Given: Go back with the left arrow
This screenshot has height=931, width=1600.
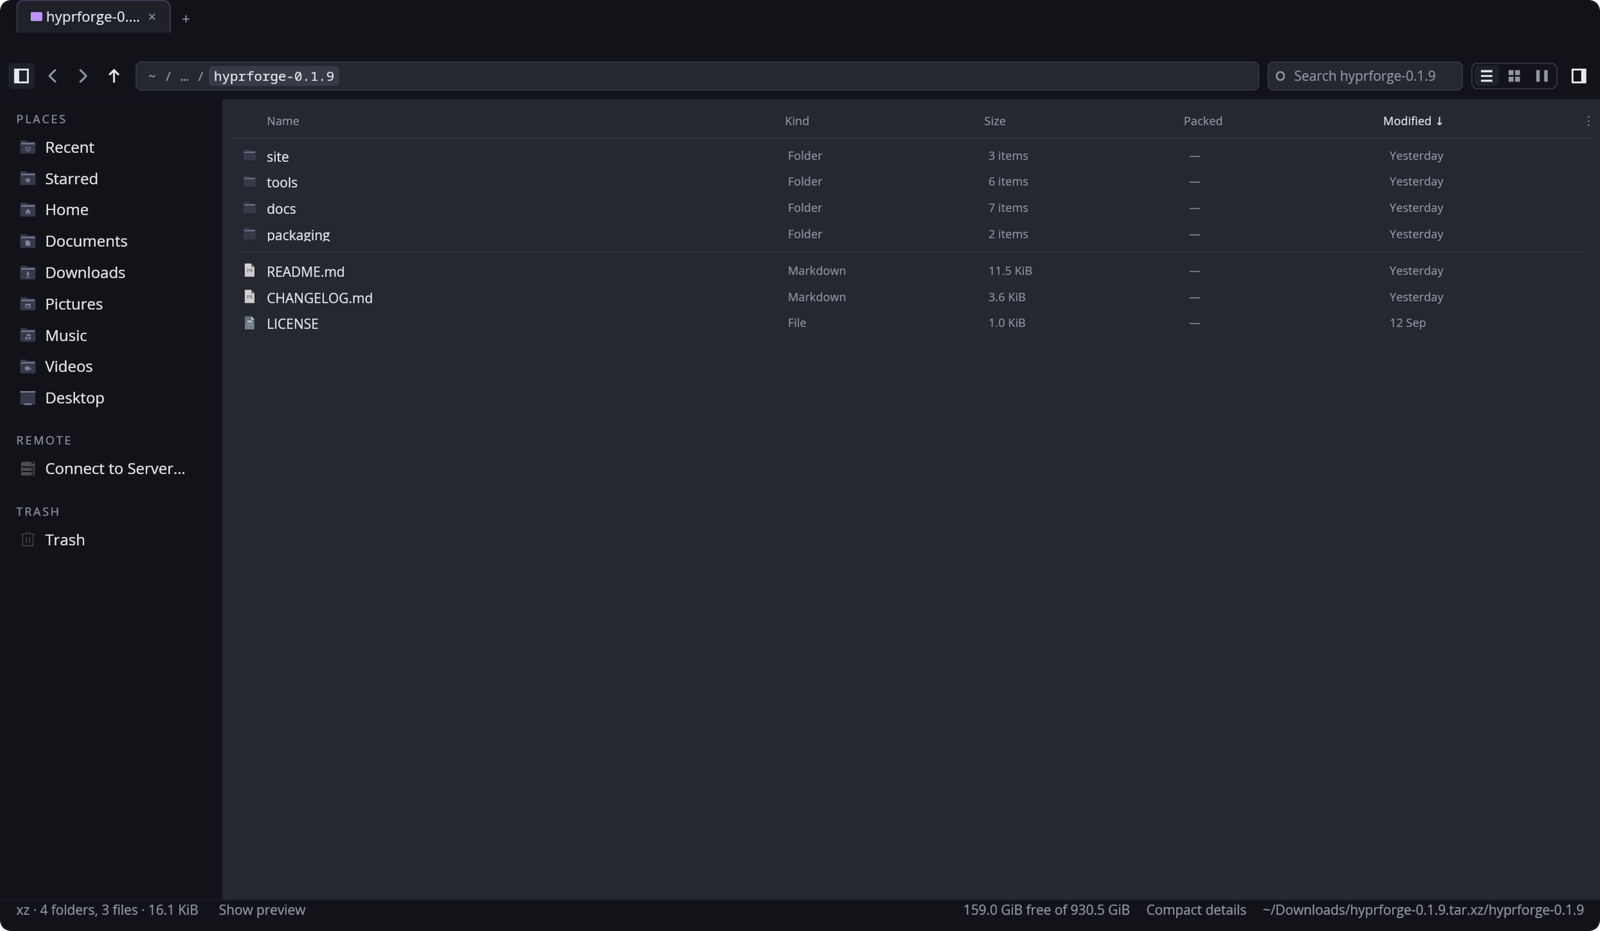Looking at the screenshot, I should [52, 76].
